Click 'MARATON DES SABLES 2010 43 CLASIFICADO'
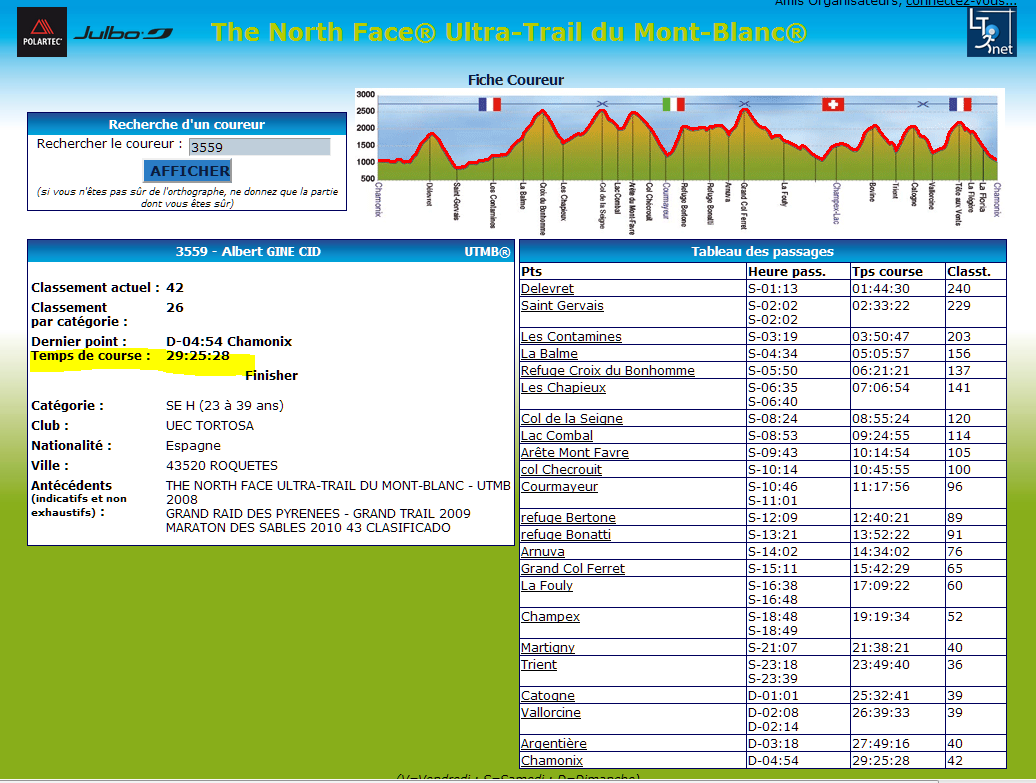Screen dimensions: 1036x783 (308, 528)
